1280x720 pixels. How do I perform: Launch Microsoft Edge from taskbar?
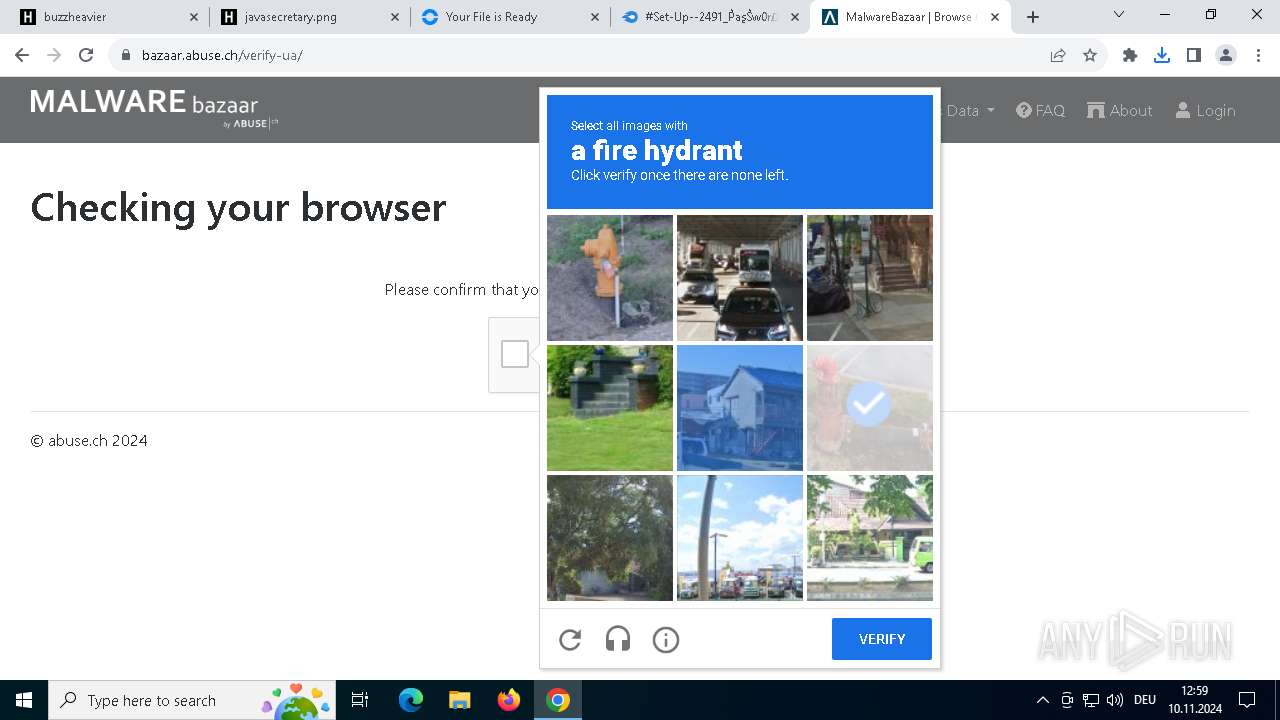click(411, 700)
